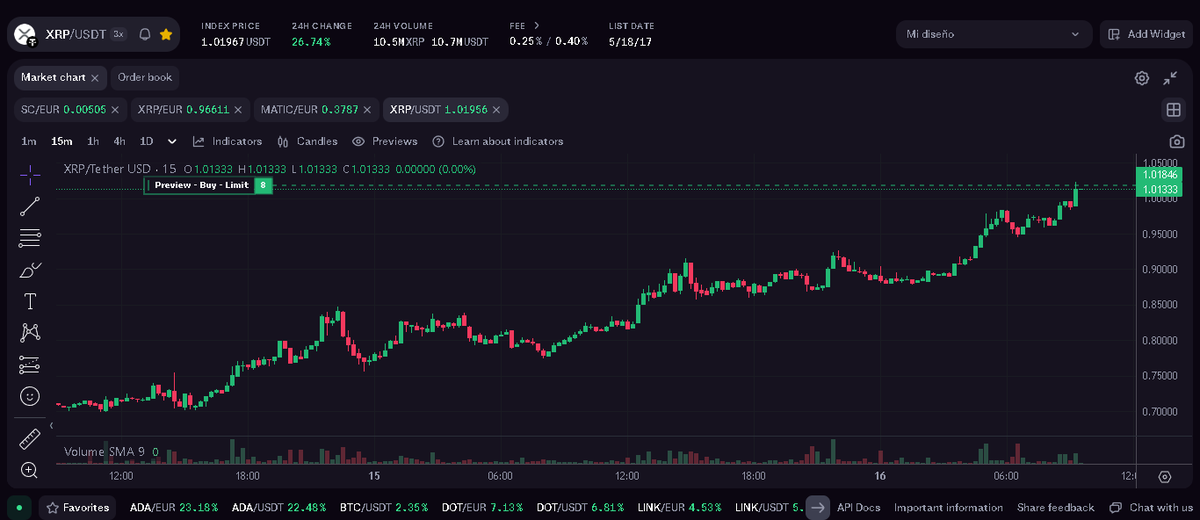Open the Mi diseño layout dropdown
This screenshot has height=520, width=1200.
(x=994, y=34)
